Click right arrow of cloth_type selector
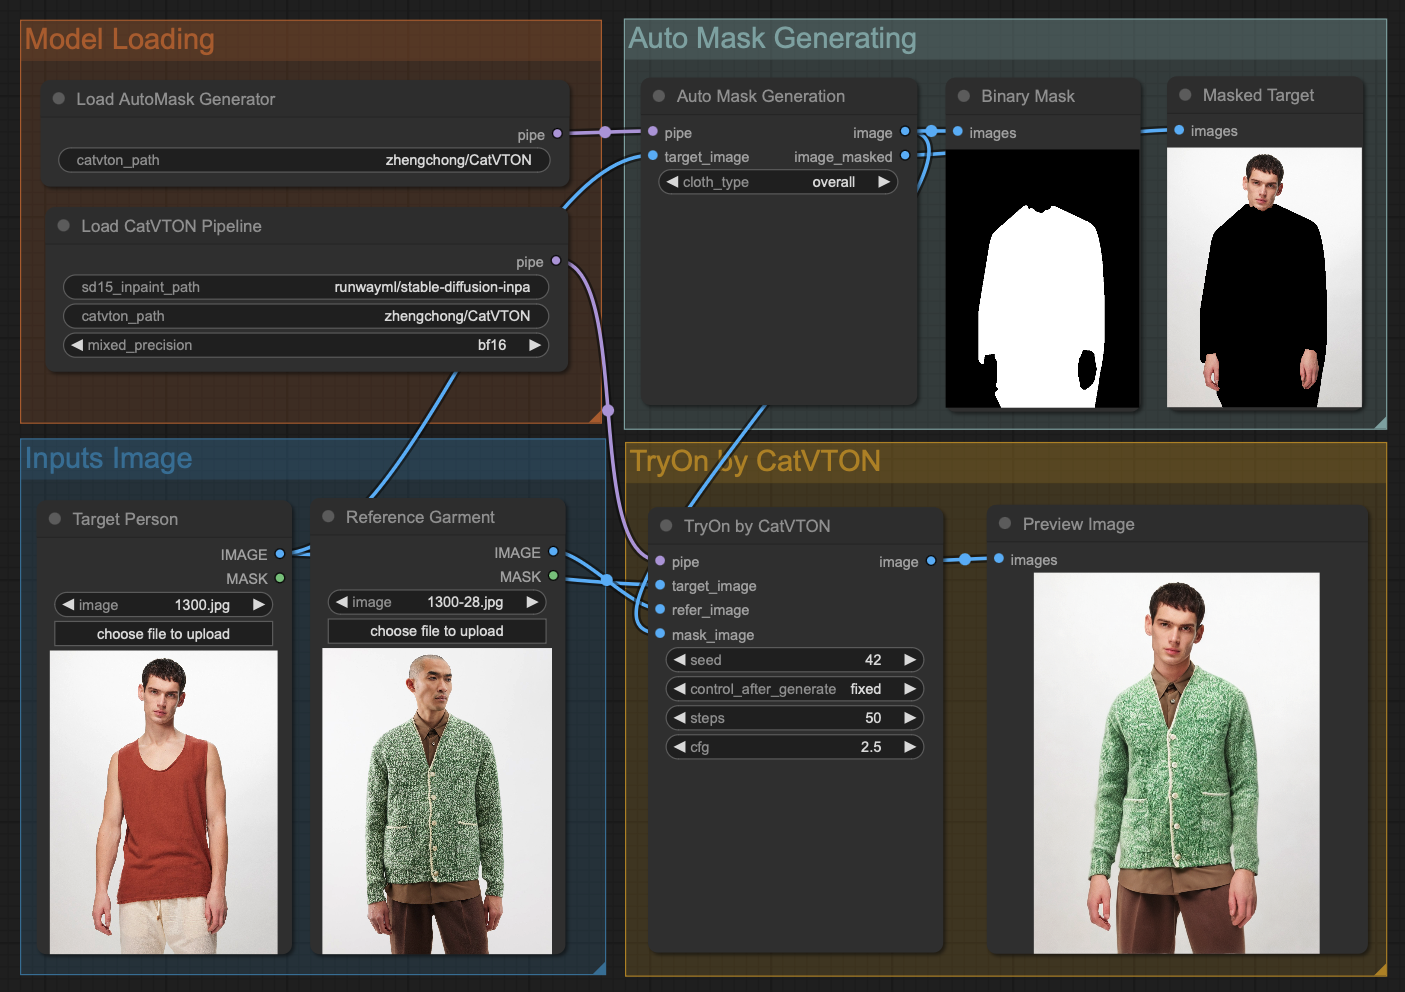The width and height of the screenshot is (1405, 992). [x=884, y=182]
